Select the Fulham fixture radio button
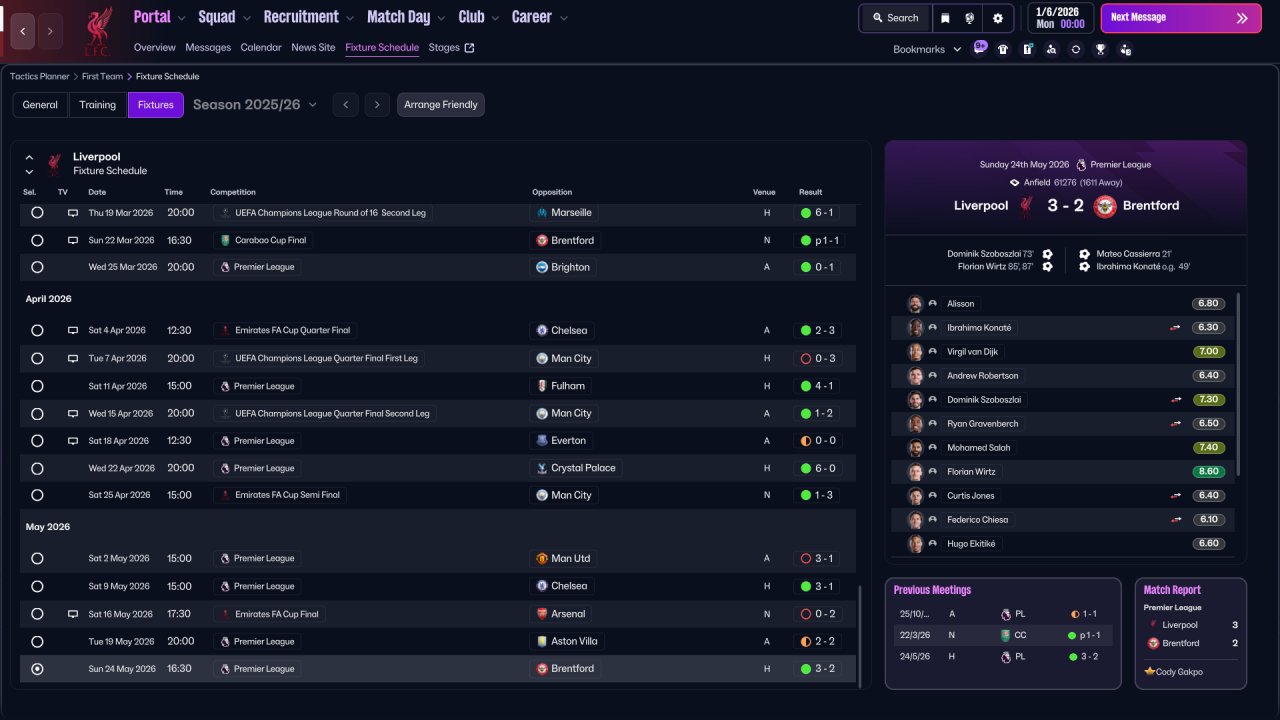This screenshot has width=1280, height=720. [x=37, y=386]
